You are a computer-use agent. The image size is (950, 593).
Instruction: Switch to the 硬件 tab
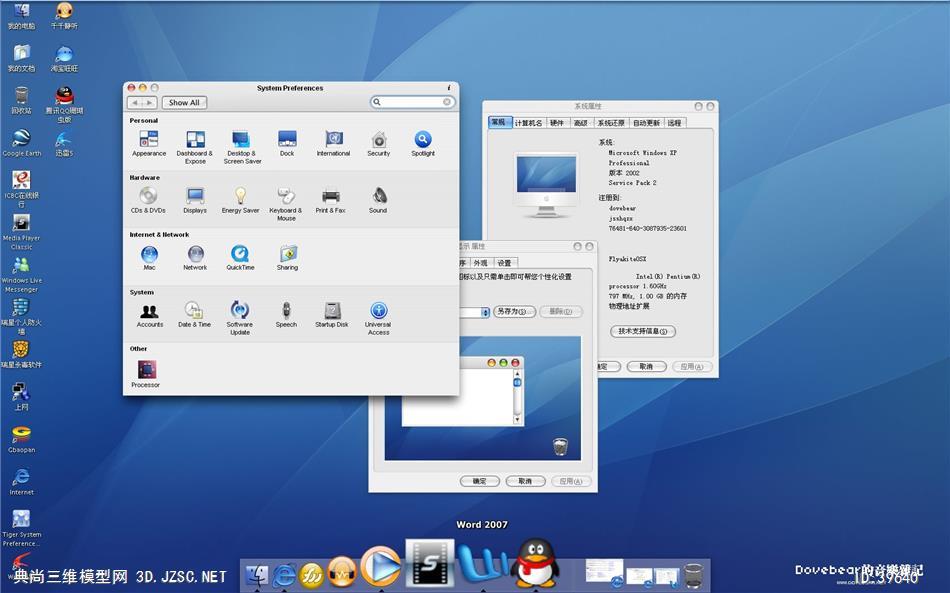pyautogui.click(x=557, y=123)
